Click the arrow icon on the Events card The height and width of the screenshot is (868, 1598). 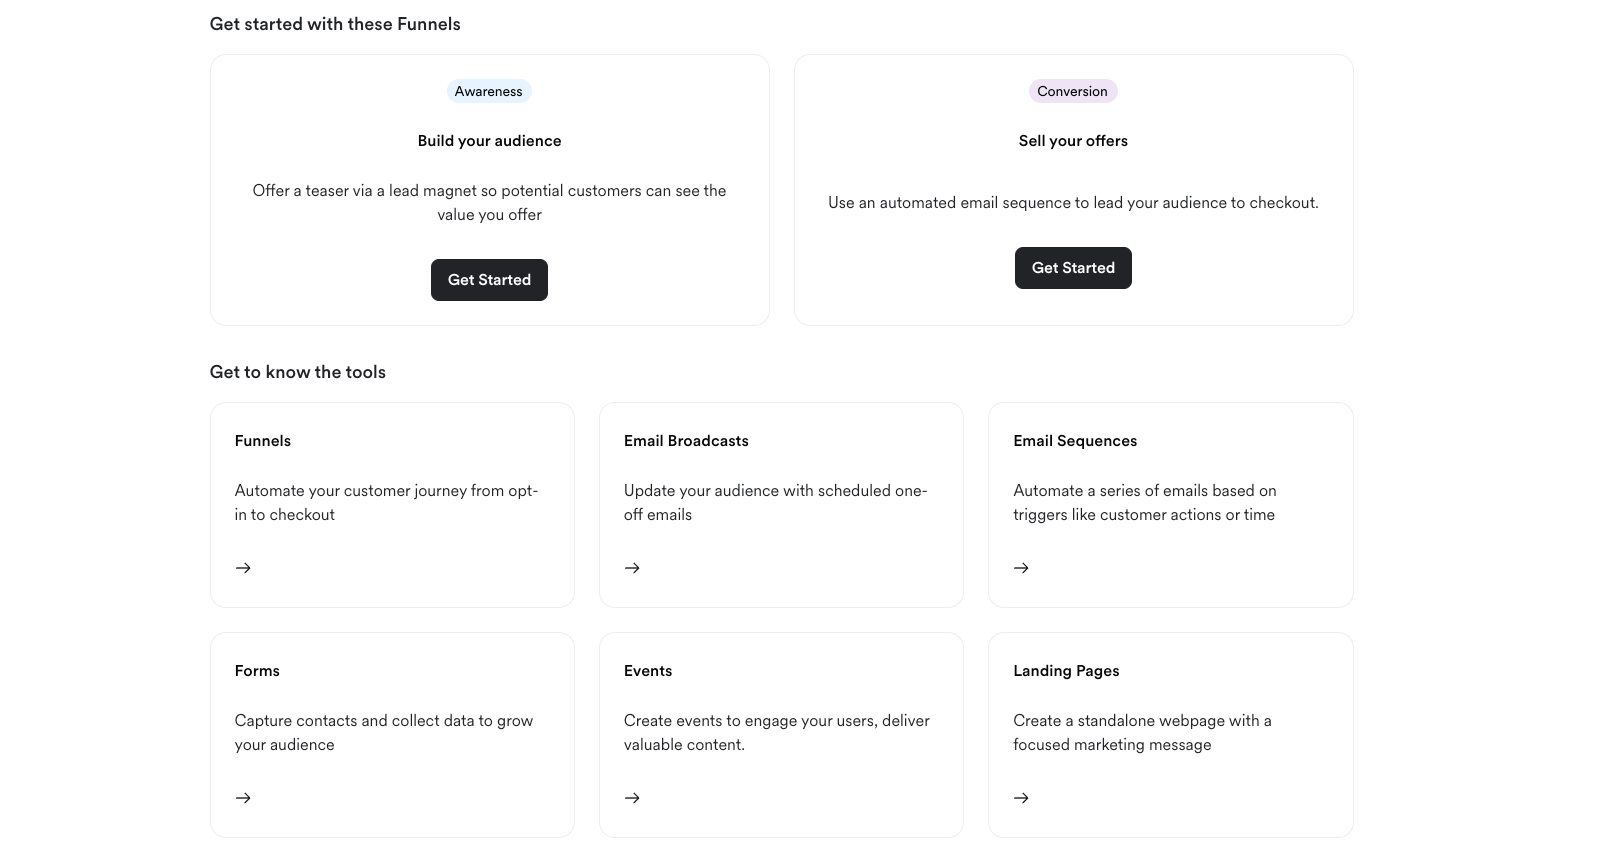(632, 797)
